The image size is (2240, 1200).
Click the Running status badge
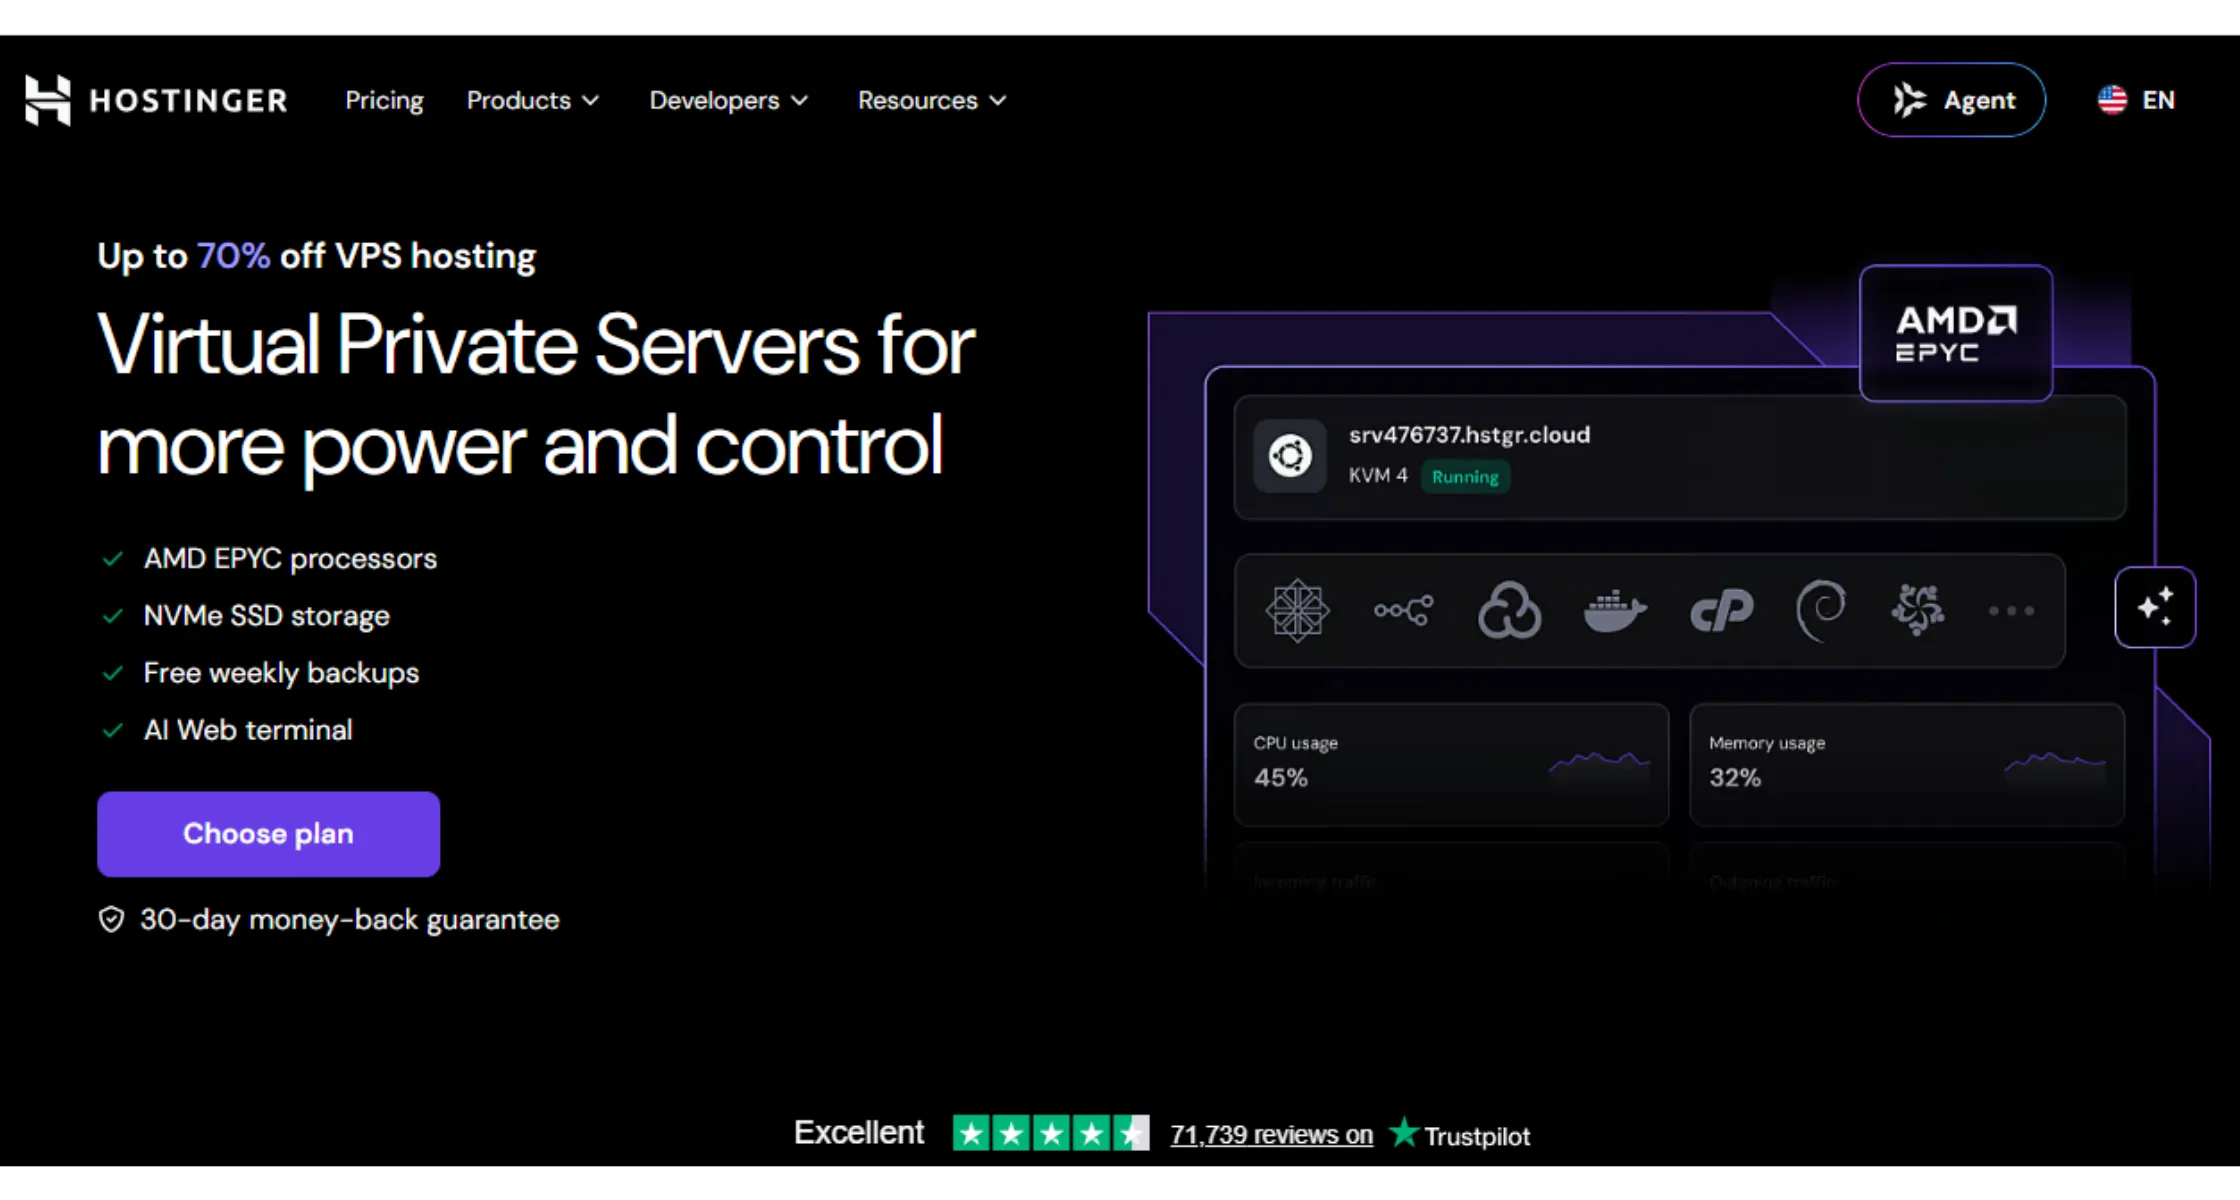coord(1465,477)
